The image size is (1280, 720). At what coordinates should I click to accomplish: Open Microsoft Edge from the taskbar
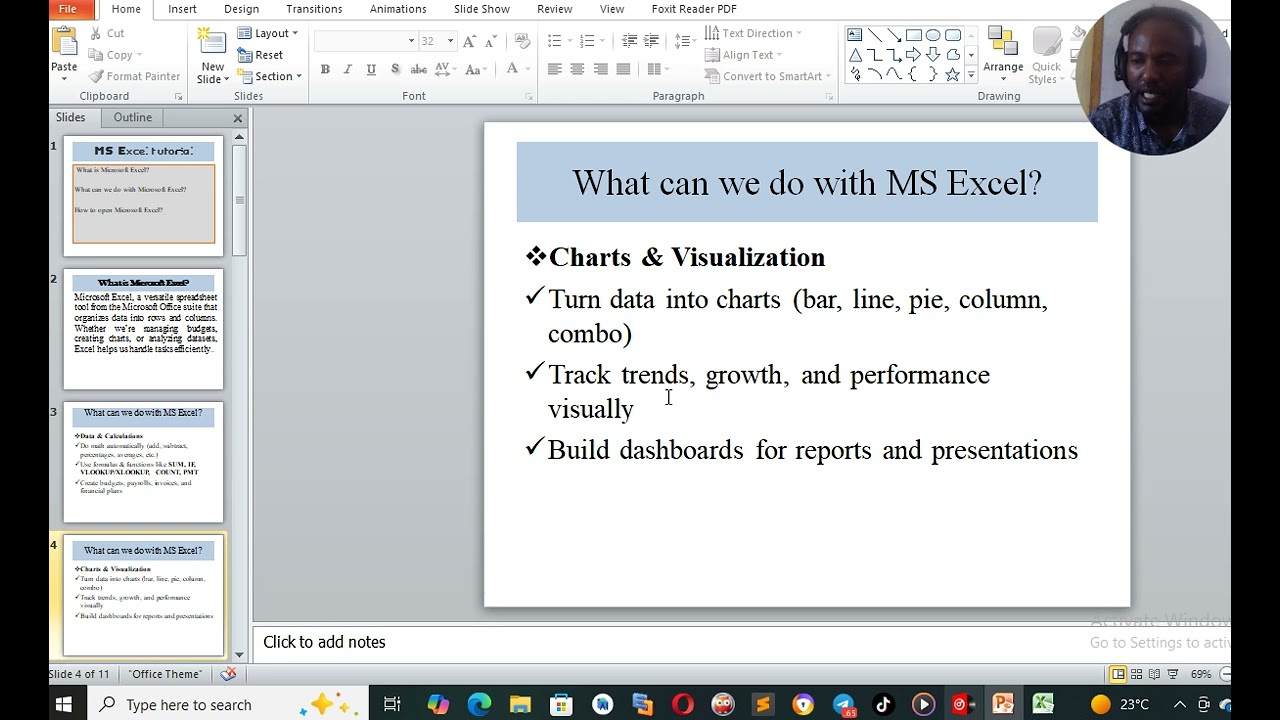(479, 704)
